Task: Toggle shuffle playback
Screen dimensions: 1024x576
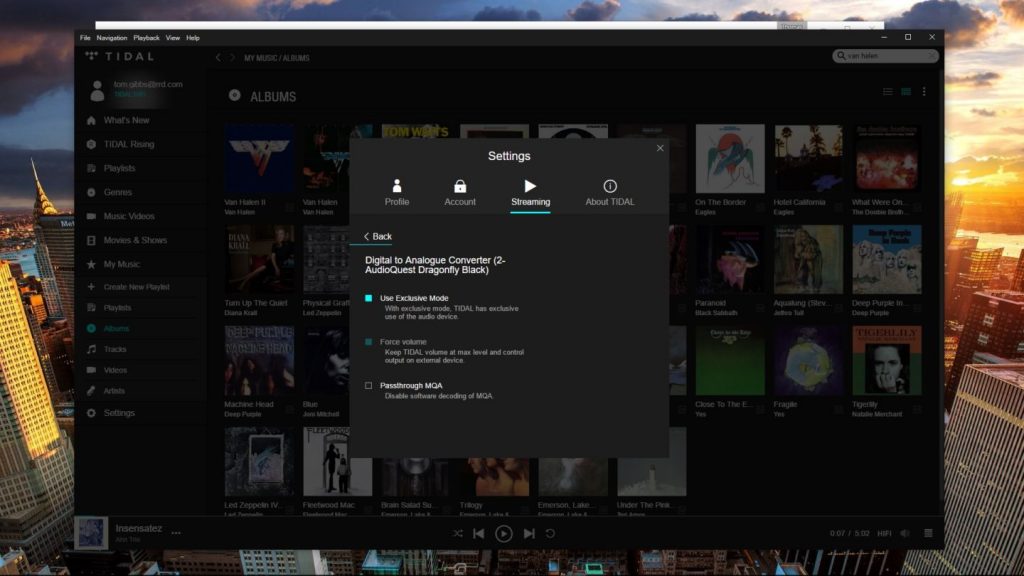Action: (x=458, y=534)
